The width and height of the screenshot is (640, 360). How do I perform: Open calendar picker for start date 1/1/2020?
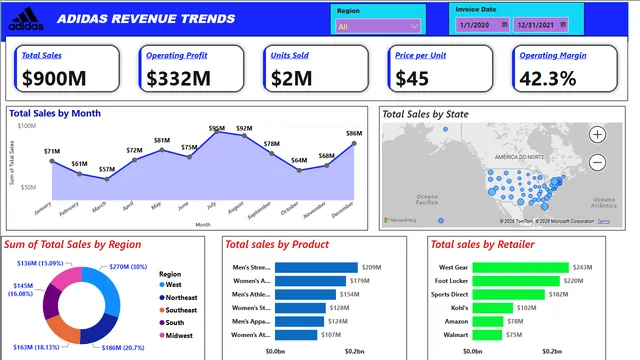504,24
